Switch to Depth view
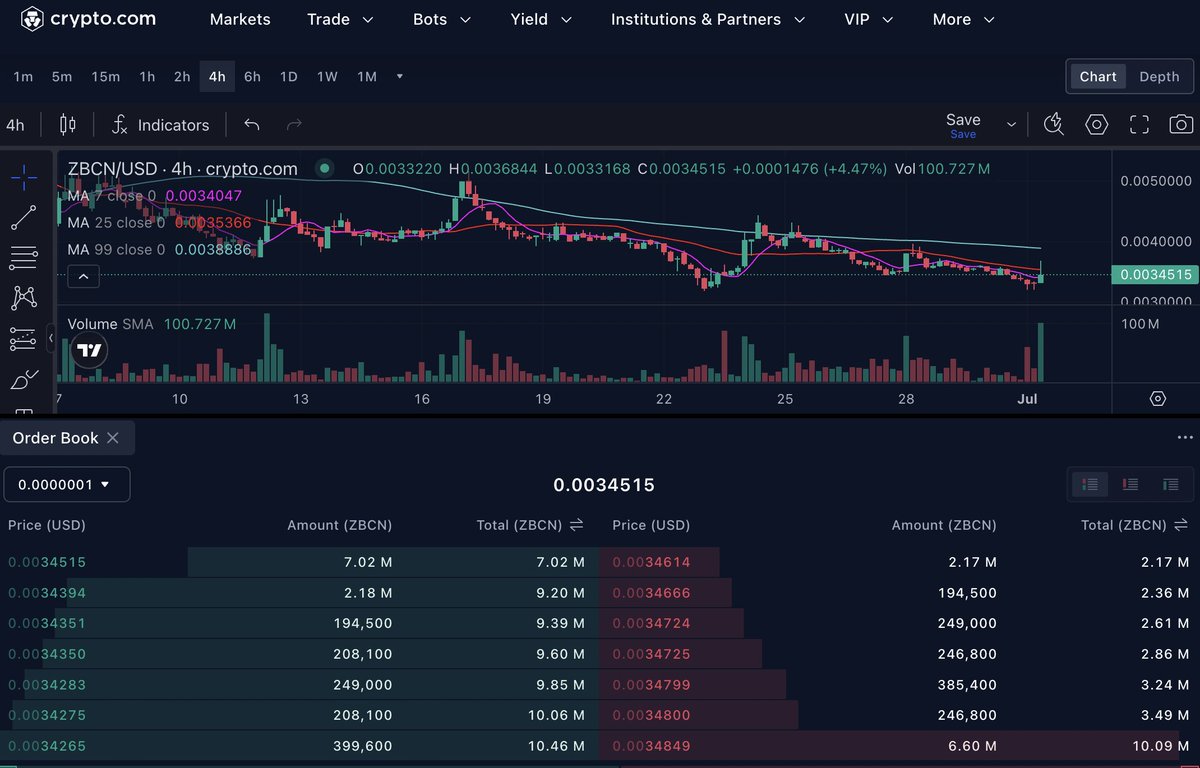This screenshot has width=1200, height=768. coord(1159,76)
